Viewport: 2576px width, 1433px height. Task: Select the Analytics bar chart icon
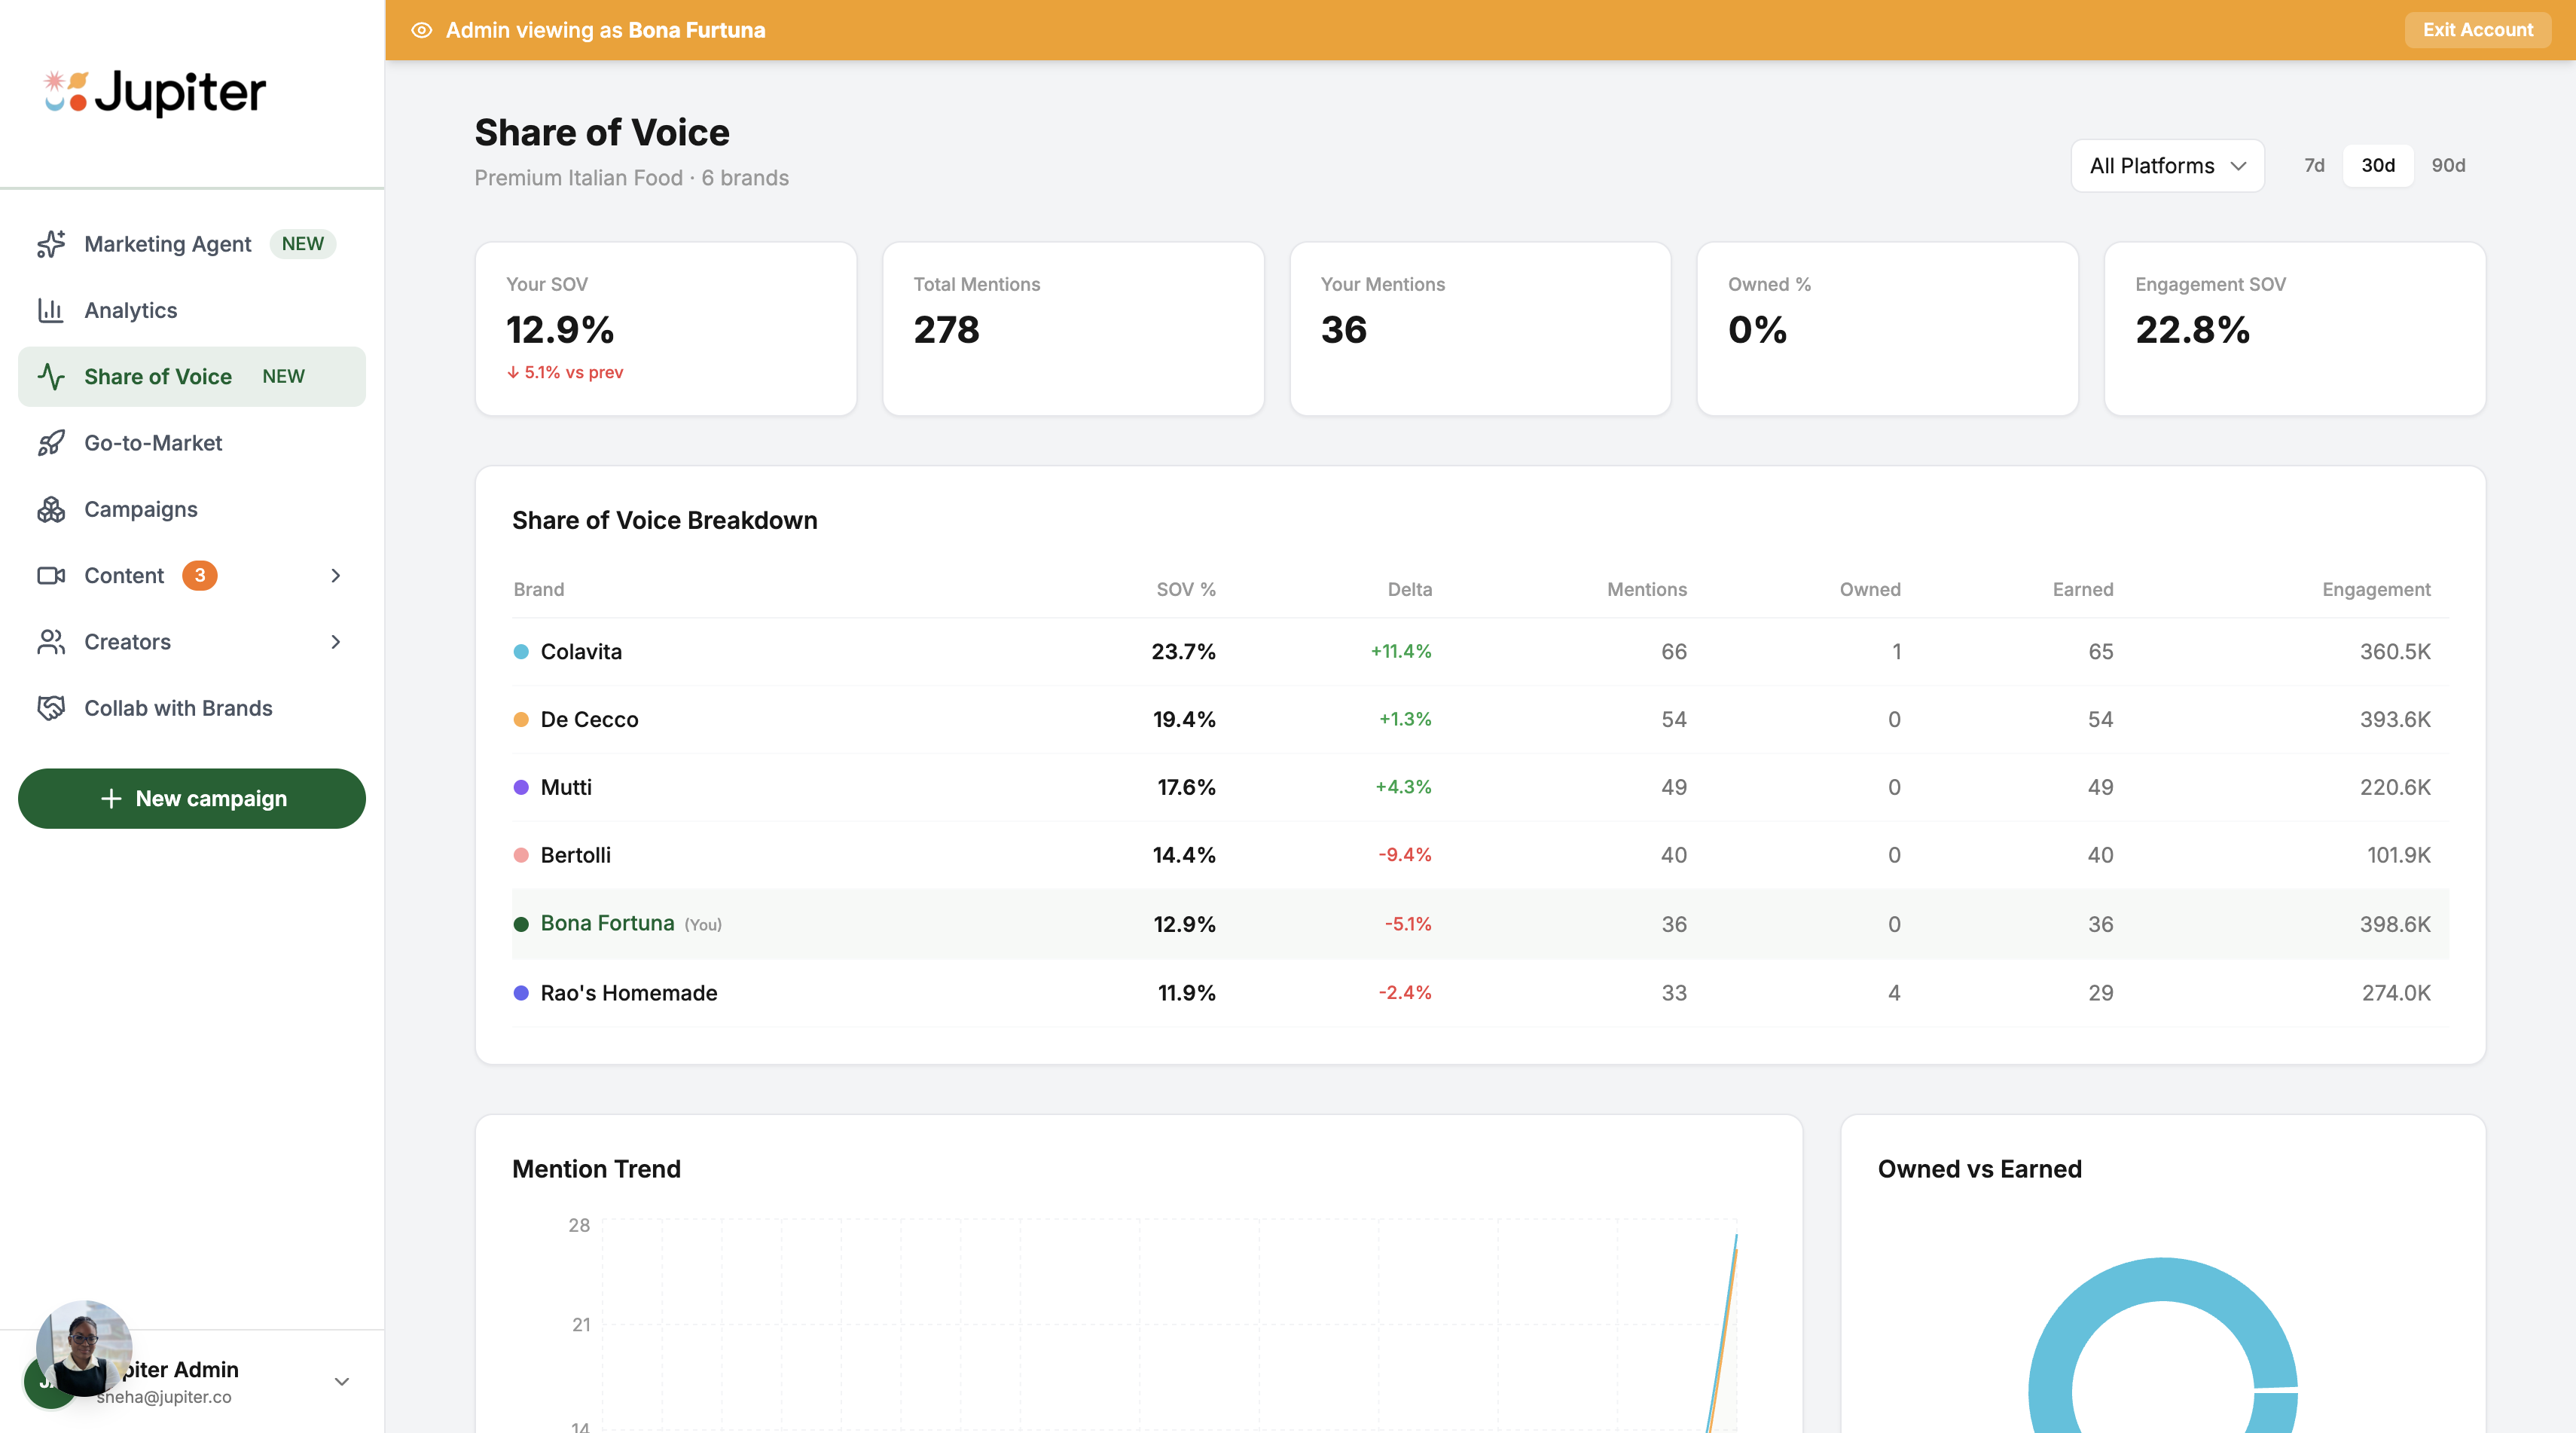[51, 310]
